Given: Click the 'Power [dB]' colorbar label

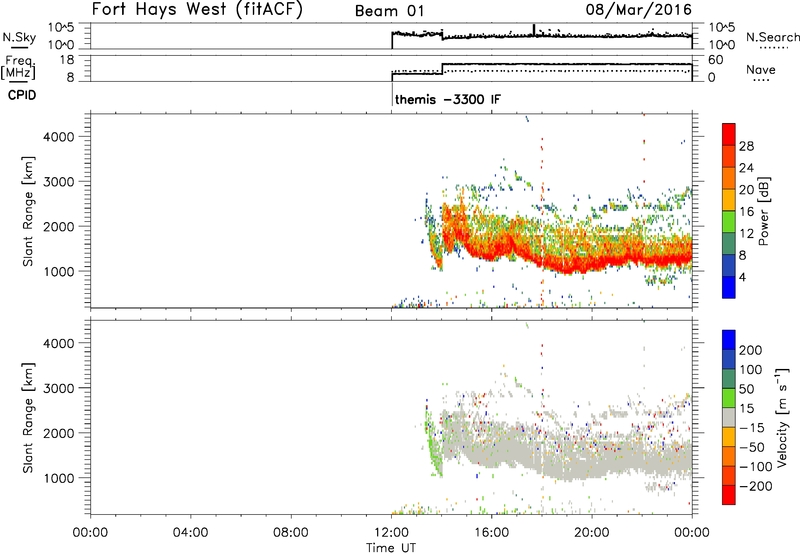Looking at the screenshot, I should [763, 211].
